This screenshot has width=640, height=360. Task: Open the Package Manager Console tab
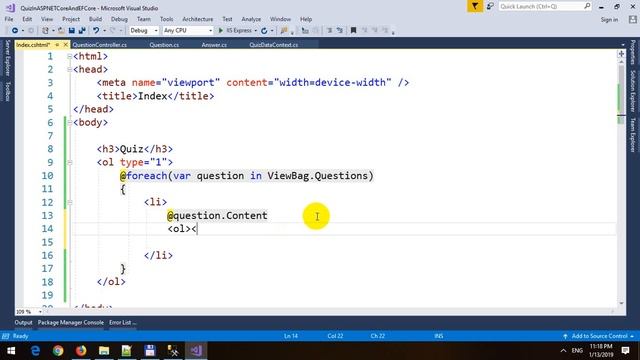[x=71, y=322]
